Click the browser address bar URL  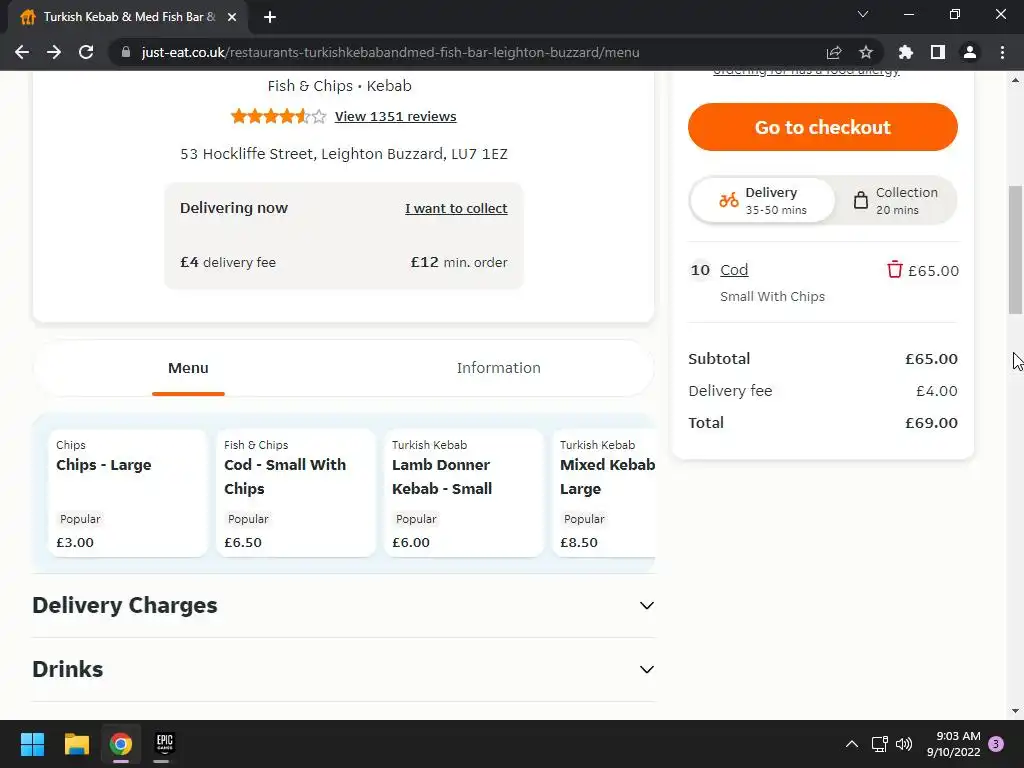tap(390, 52)
